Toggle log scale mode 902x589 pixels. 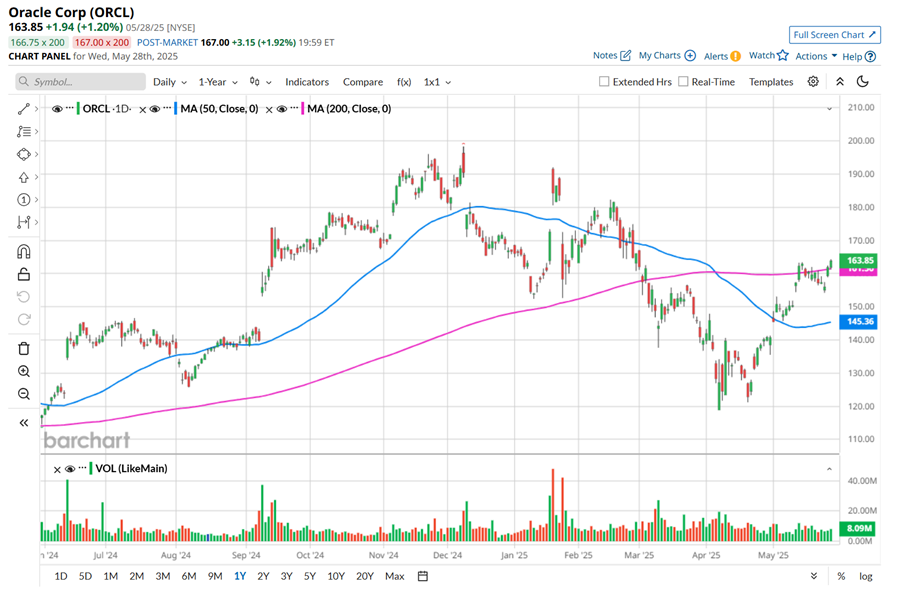tap(866, 576)
